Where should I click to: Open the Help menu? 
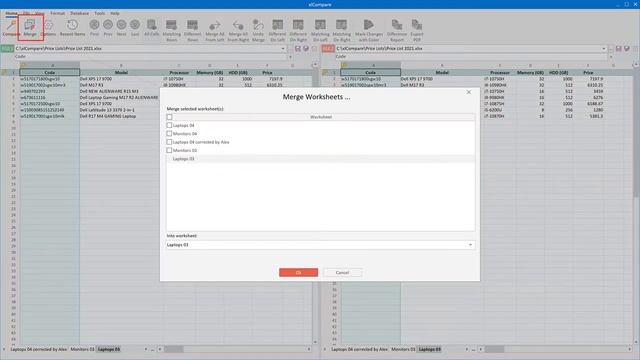tap(115, 13)
